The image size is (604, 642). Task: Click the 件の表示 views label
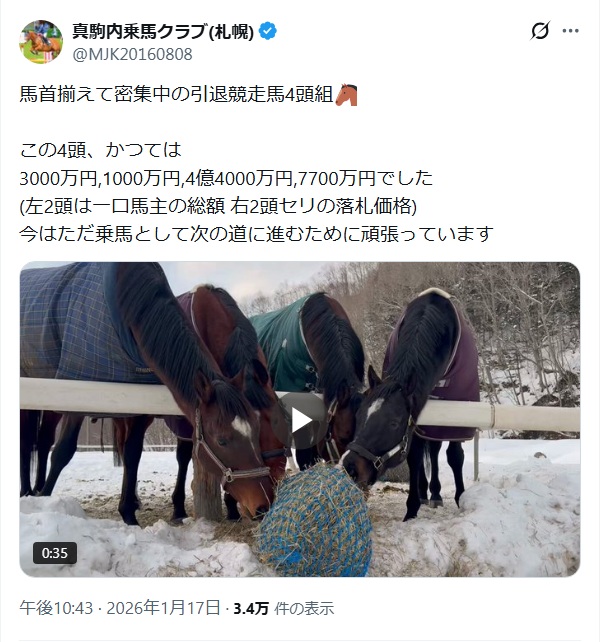304,609
